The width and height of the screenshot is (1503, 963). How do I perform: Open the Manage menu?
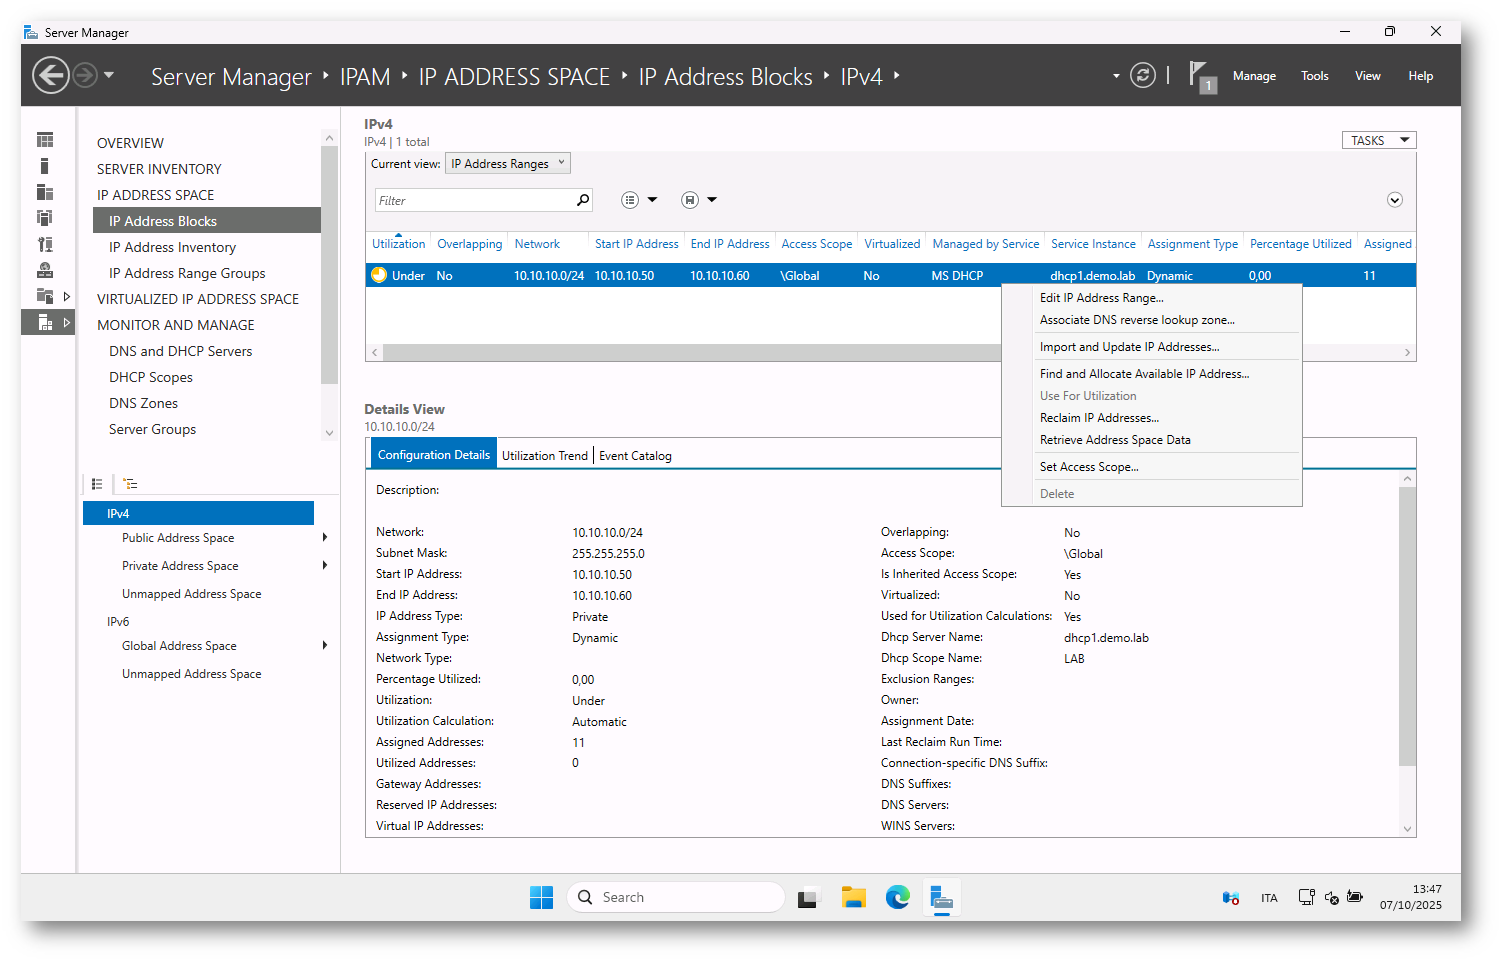click(1253, 76)
